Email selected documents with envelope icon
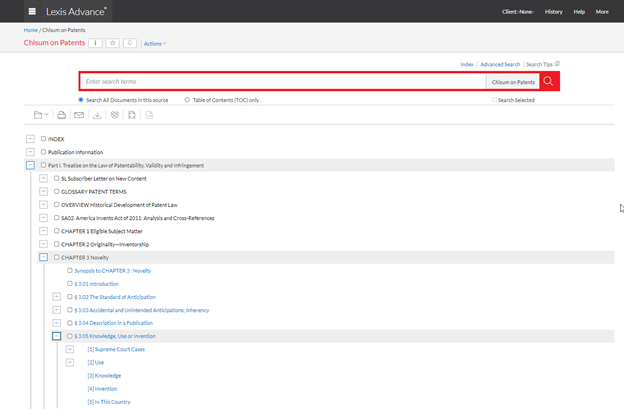The image size is (624, 409). [79, 115]
